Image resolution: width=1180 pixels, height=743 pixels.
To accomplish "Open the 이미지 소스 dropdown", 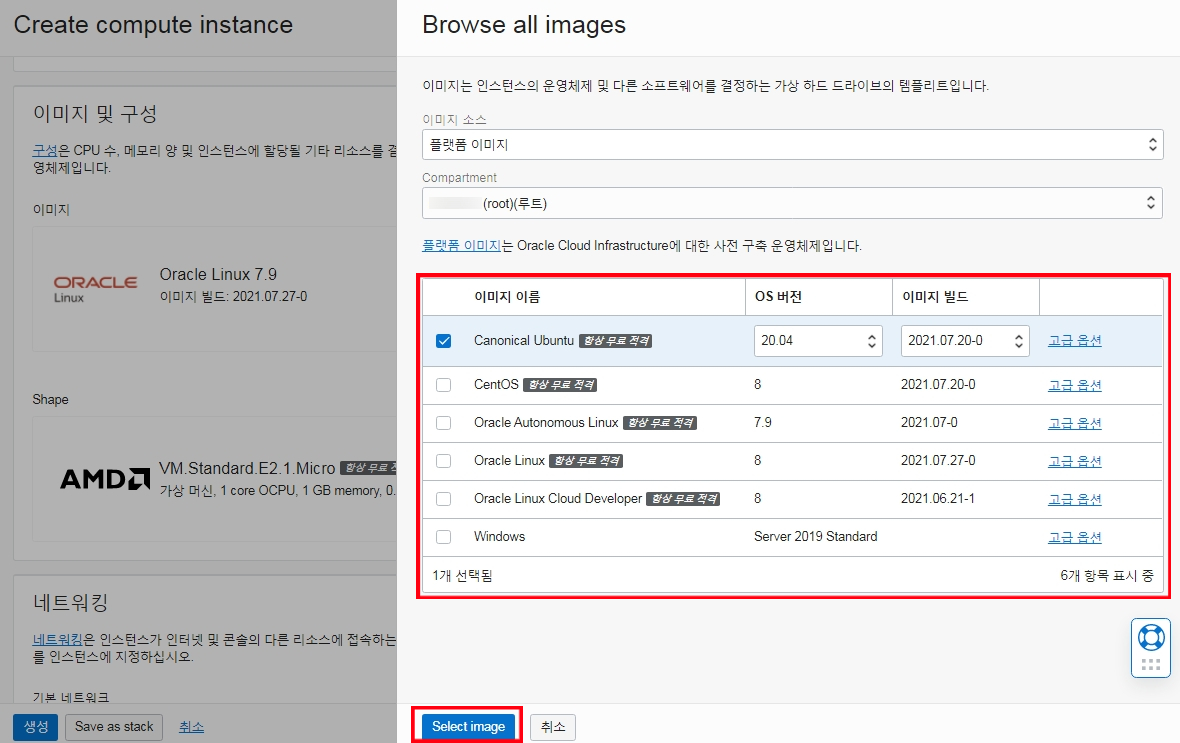I will point(792,145).
